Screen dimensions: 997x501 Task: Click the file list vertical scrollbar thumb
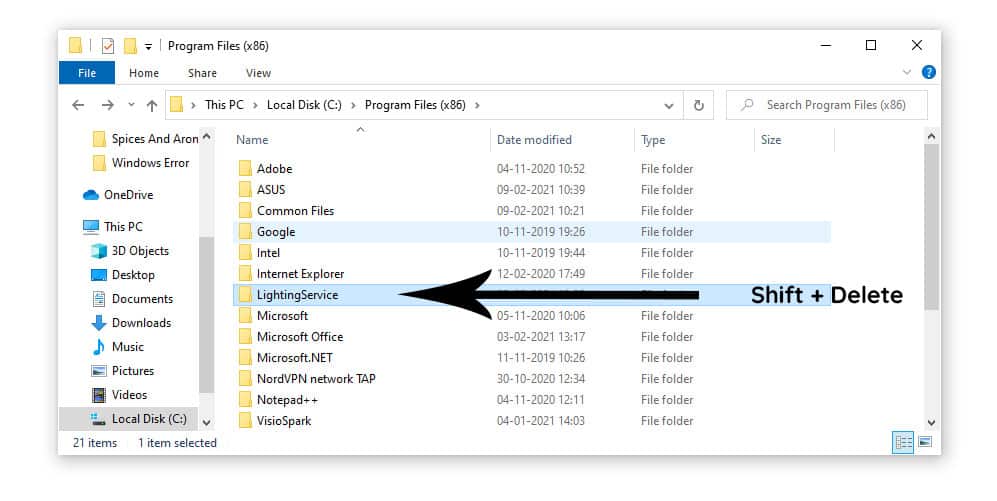tap(931, 227)
